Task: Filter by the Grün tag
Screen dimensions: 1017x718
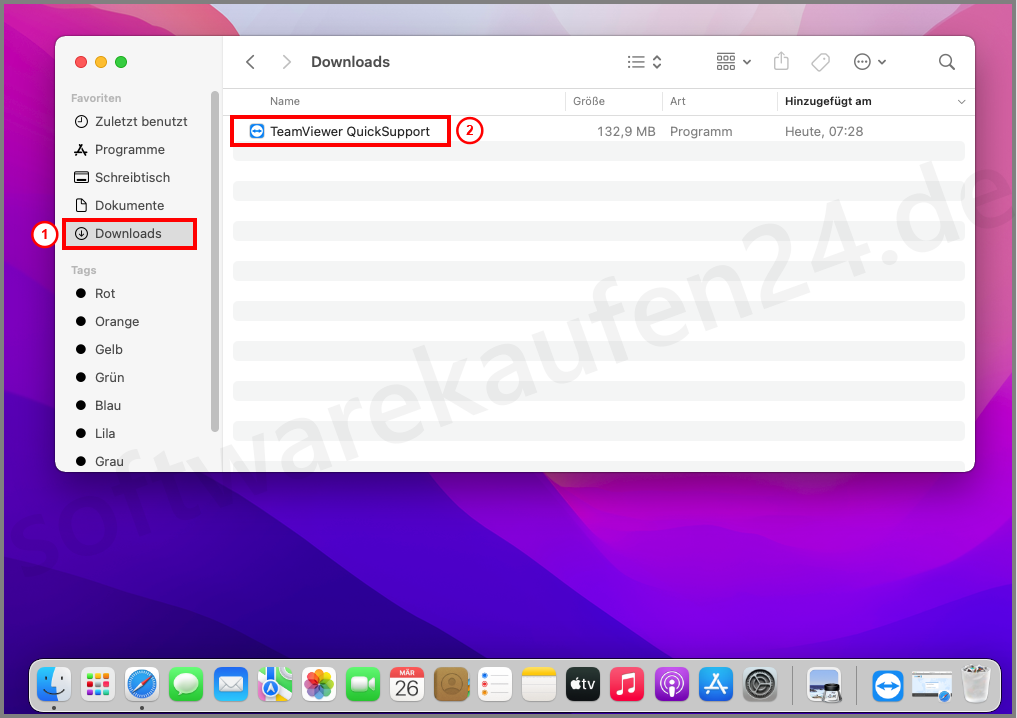Action: (101, 377)
